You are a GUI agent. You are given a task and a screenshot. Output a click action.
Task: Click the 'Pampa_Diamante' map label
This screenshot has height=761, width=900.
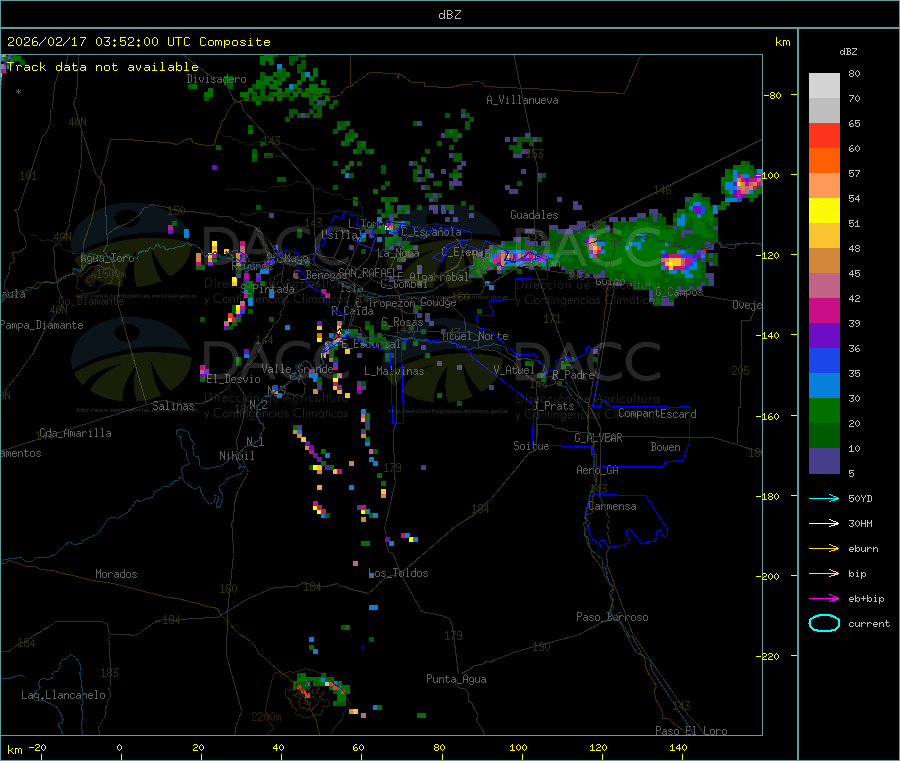coord(42,325)
